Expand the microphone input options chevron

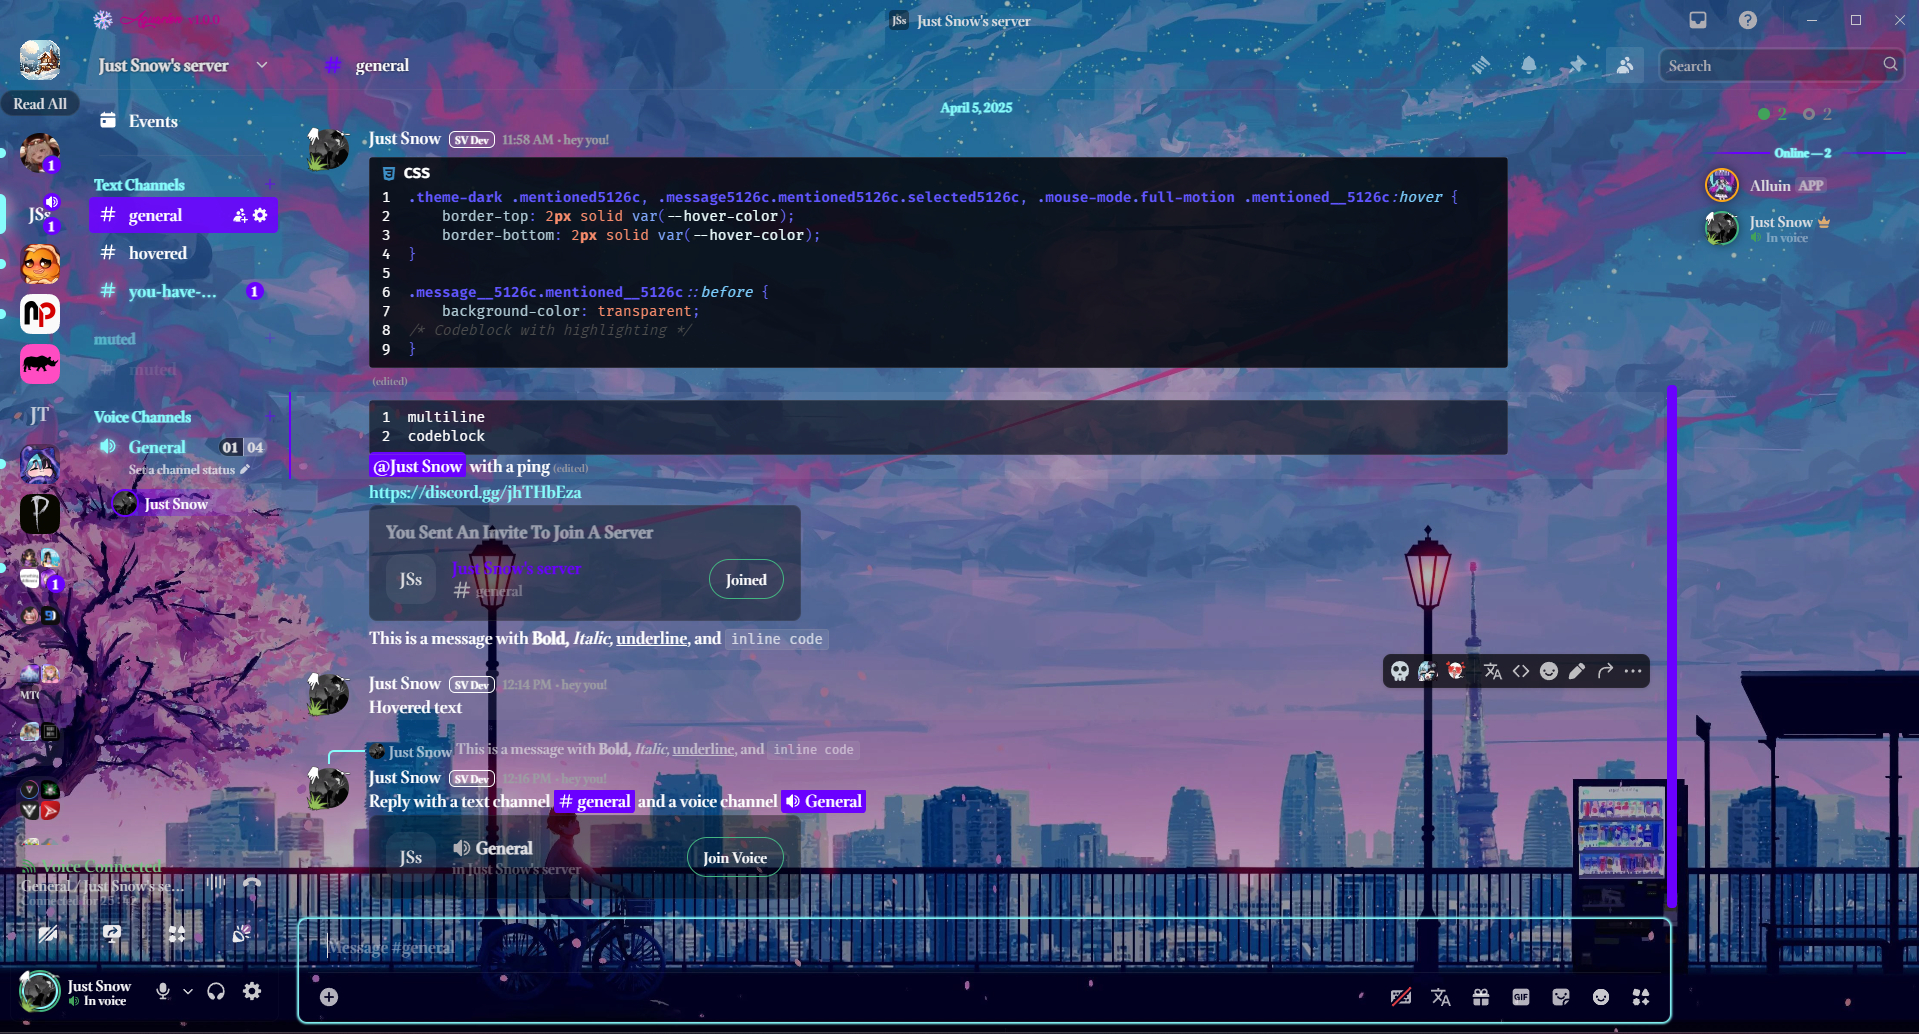pyautogui.click(x=188, y=991)
